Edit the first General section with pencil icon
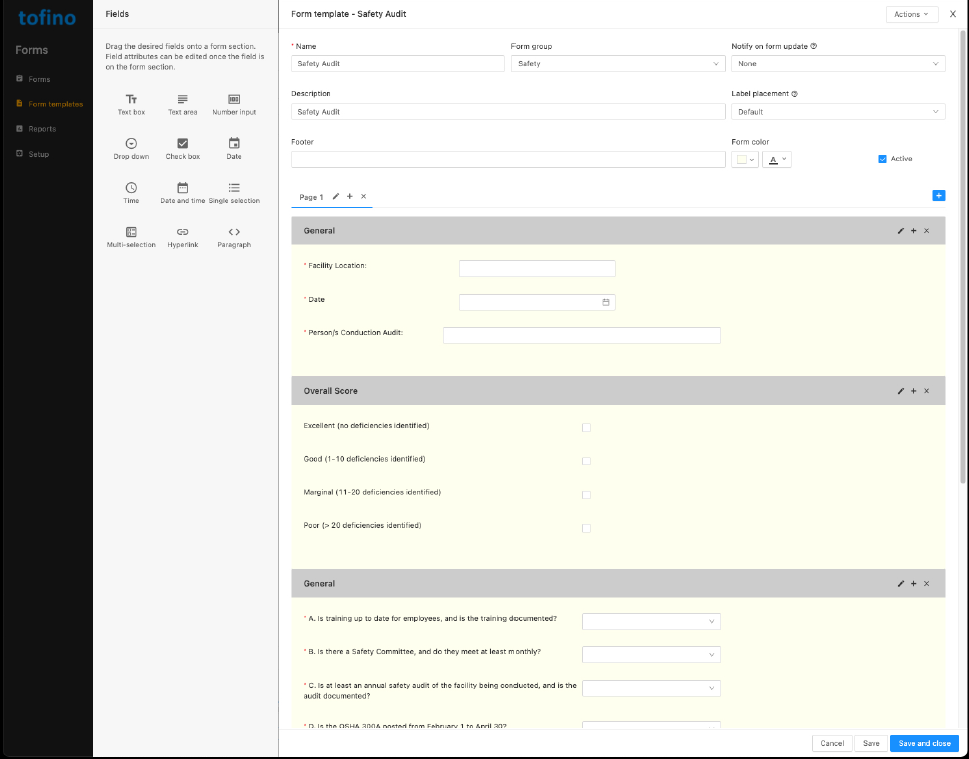969x759 pixels. click(x=901, y=231)
